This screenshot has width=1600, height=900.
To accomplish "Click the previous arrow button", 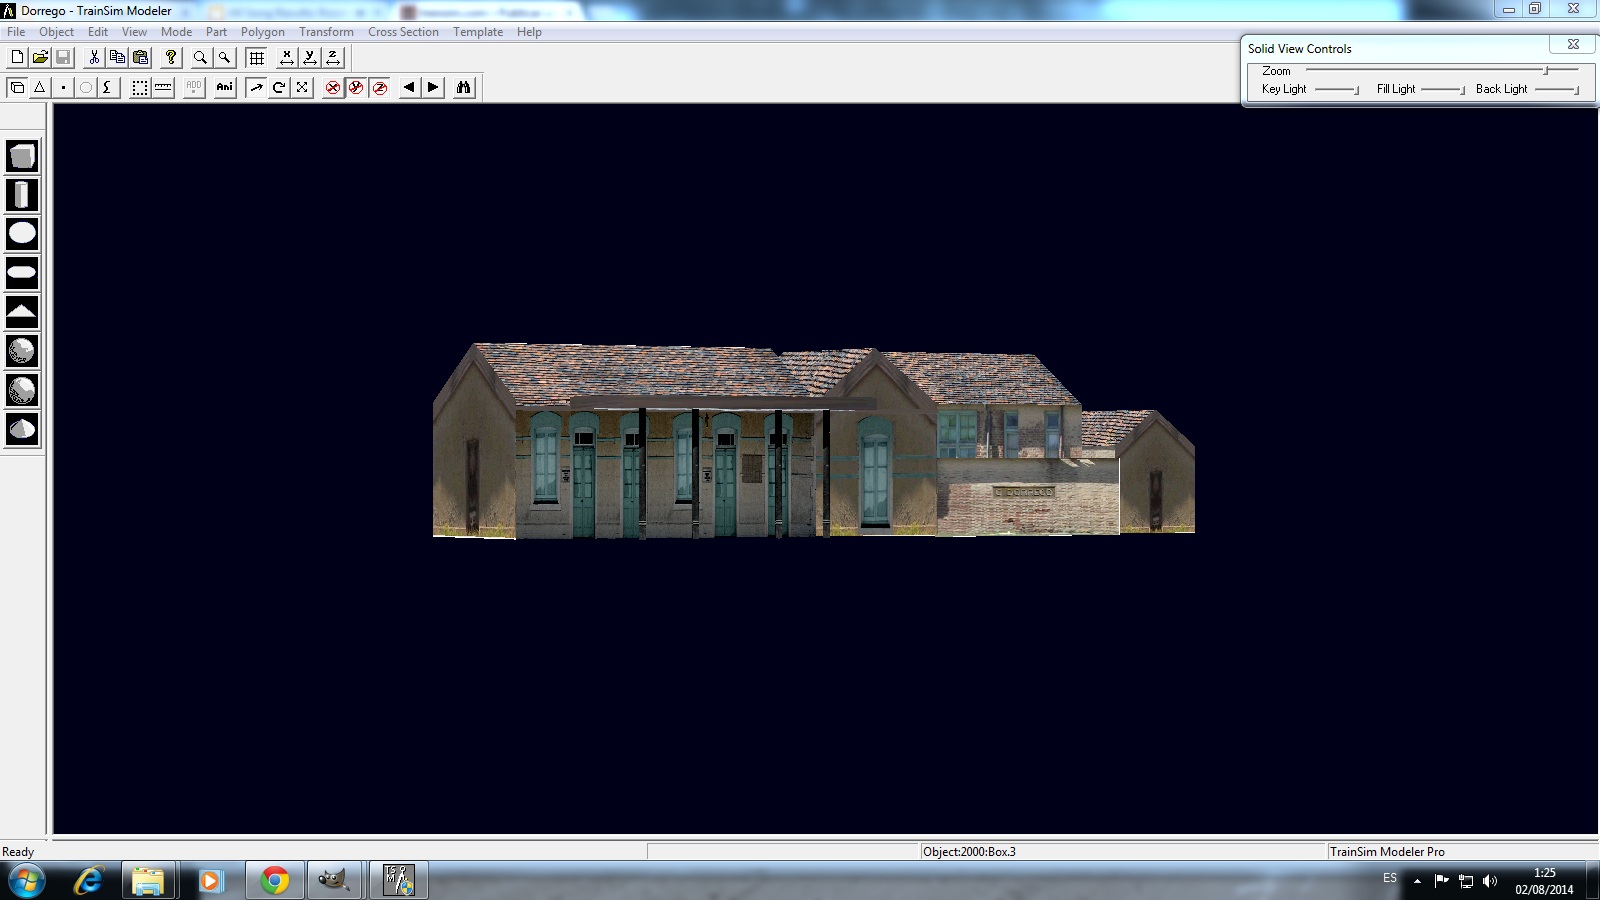I will [x=409, y=88].
